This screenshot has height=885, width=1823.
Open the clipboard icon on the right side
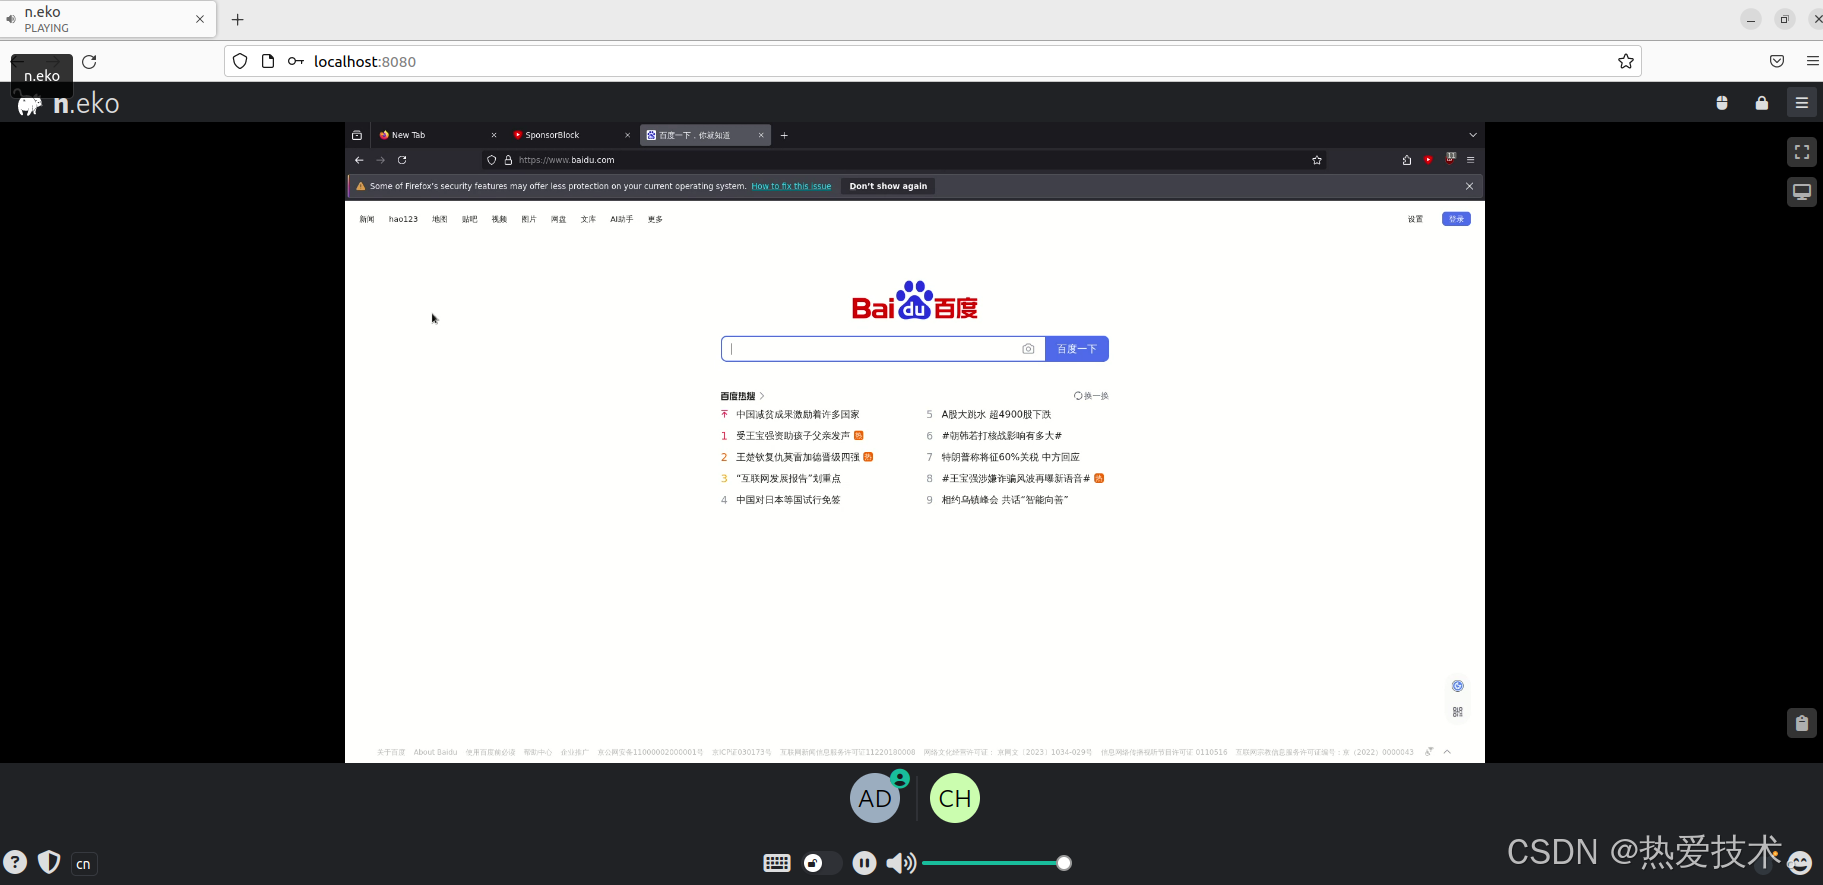(1802, 723)
